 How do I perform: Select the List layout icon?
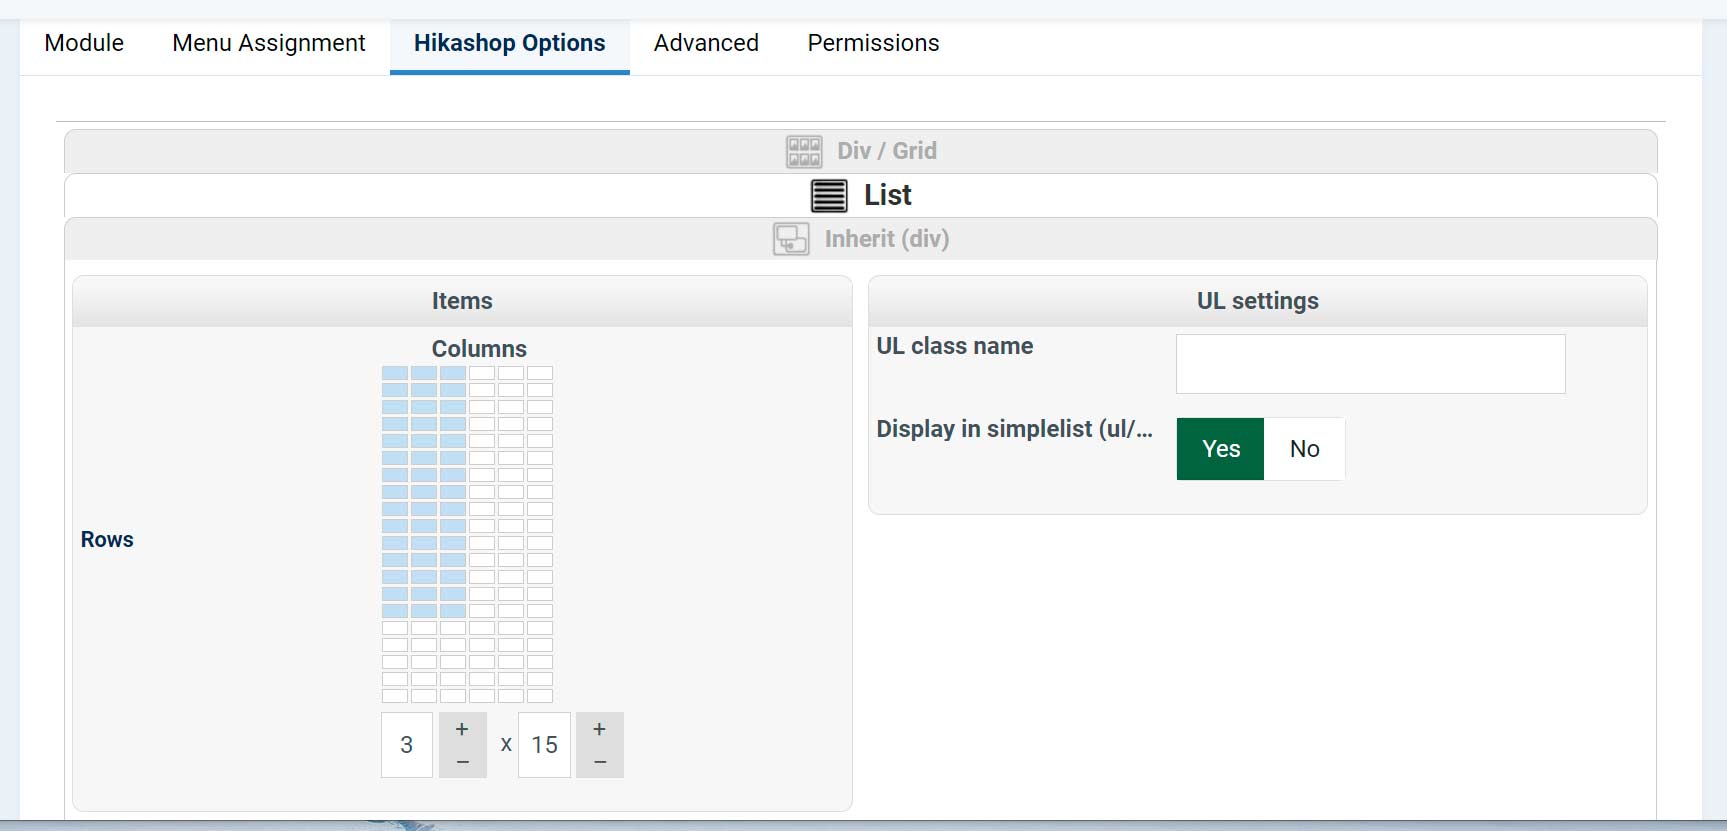829,195
